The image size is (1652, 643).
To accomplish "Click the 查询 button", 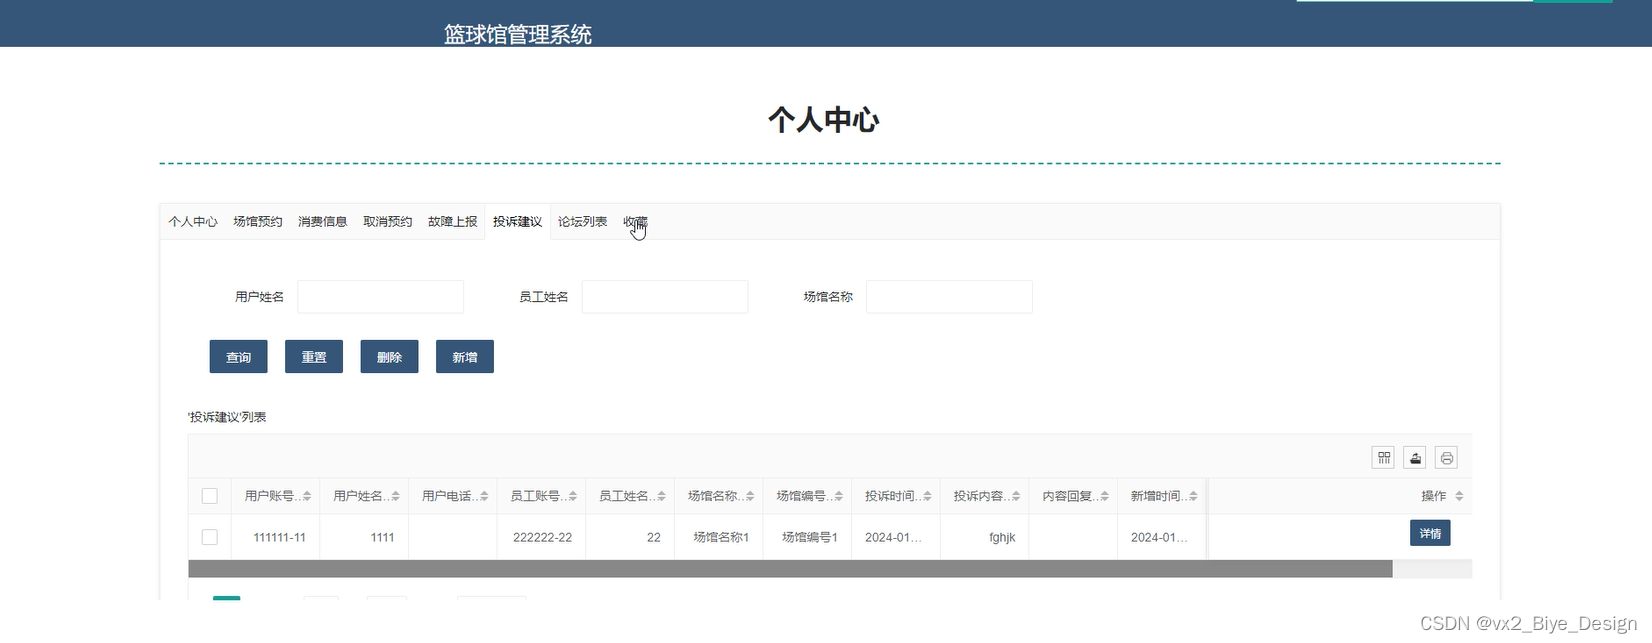I will click(x=238, y=357).
